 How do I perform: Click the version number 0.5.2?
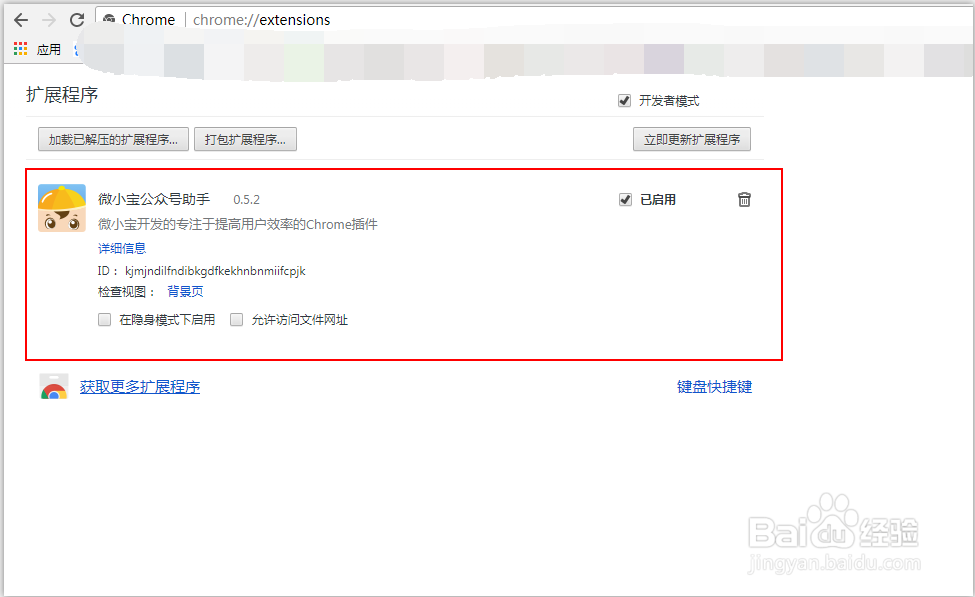pos(246,200)
